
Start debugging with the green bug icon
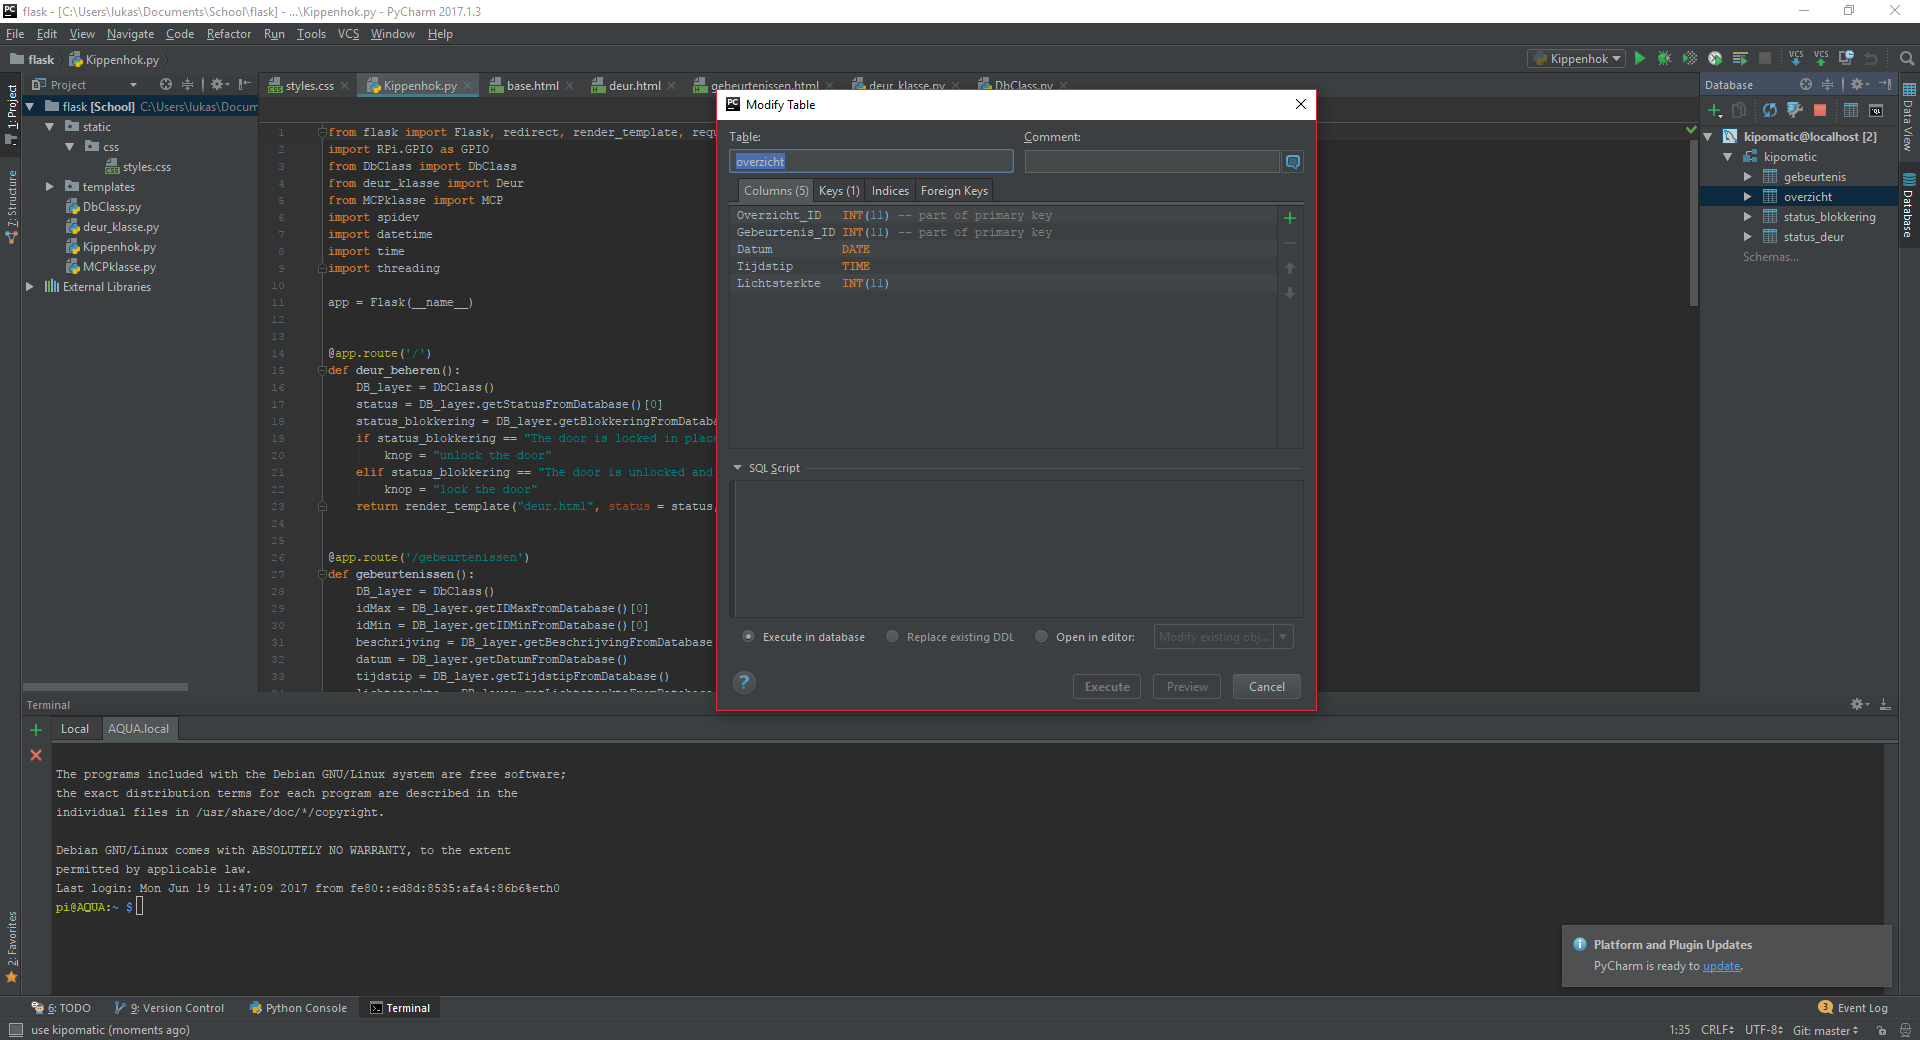(1664, 59)
